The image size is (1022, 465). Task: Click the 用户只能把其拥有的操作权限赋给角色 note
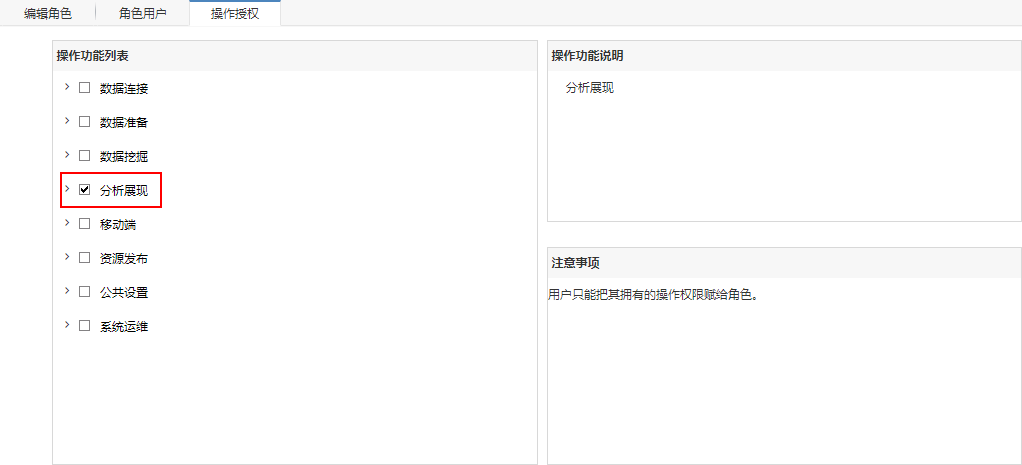(x=655, y=294)
